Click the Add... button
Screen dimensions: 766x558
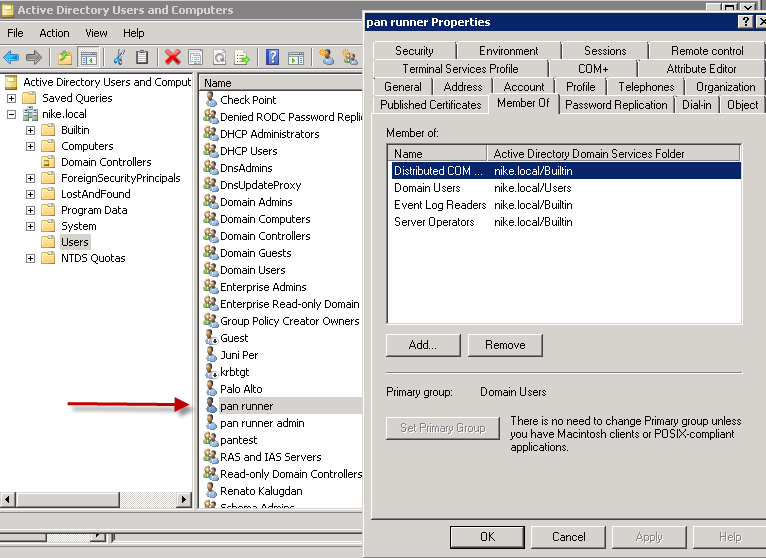tap(423, 345)
